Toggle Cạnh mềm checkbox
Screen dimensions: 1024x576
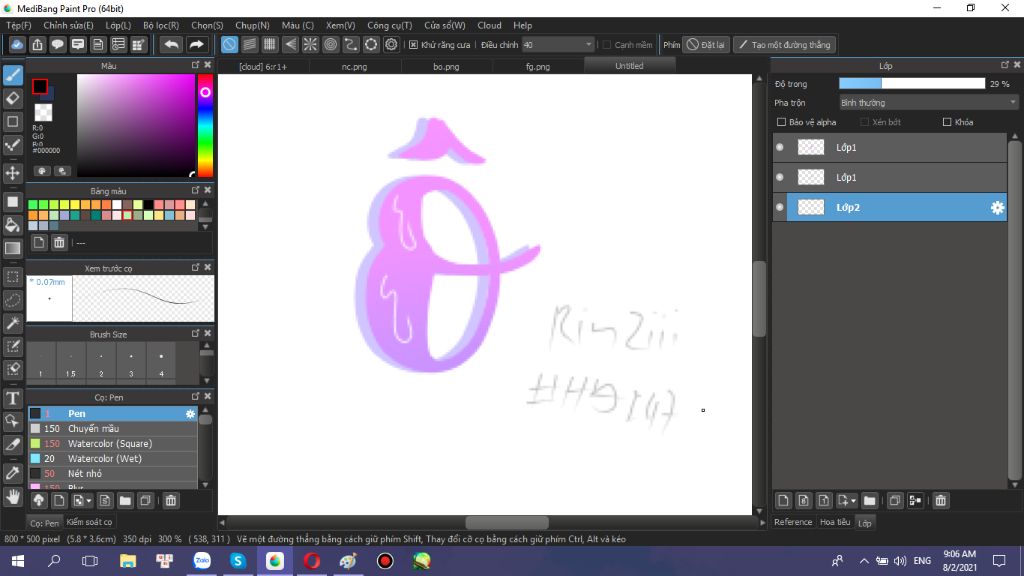click(607, 45)
